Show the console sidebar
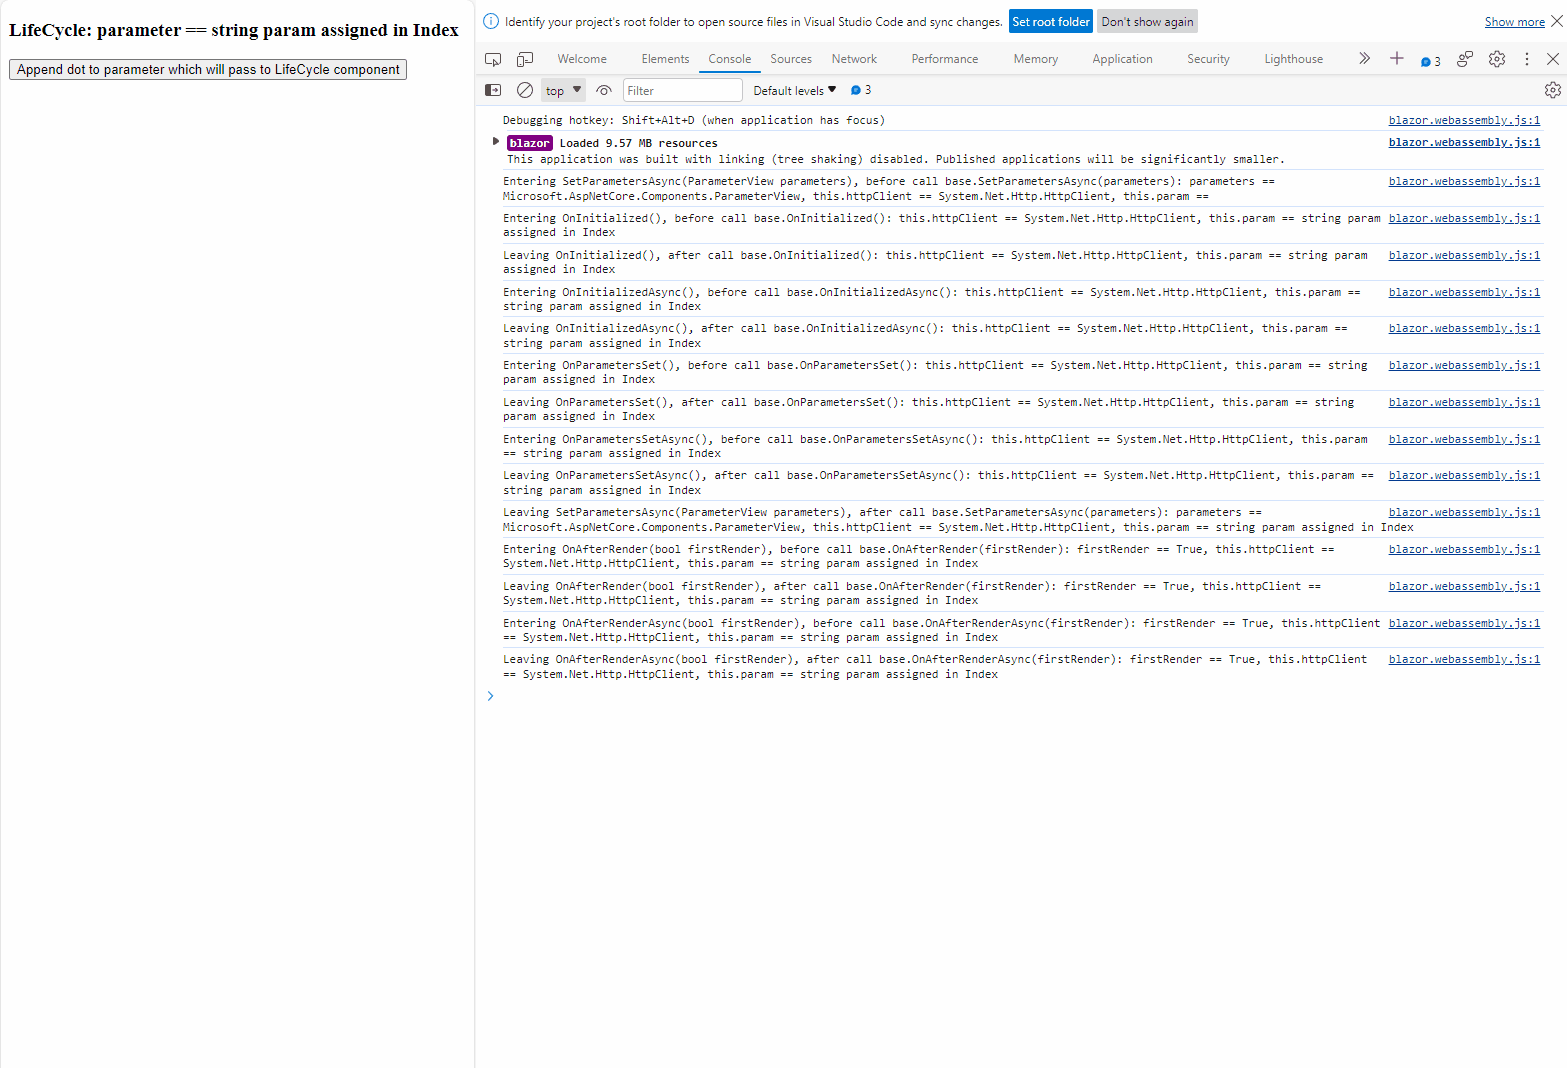This screenshot has height=1068, width=1567. pyautogui.click(x=493, y=90)
